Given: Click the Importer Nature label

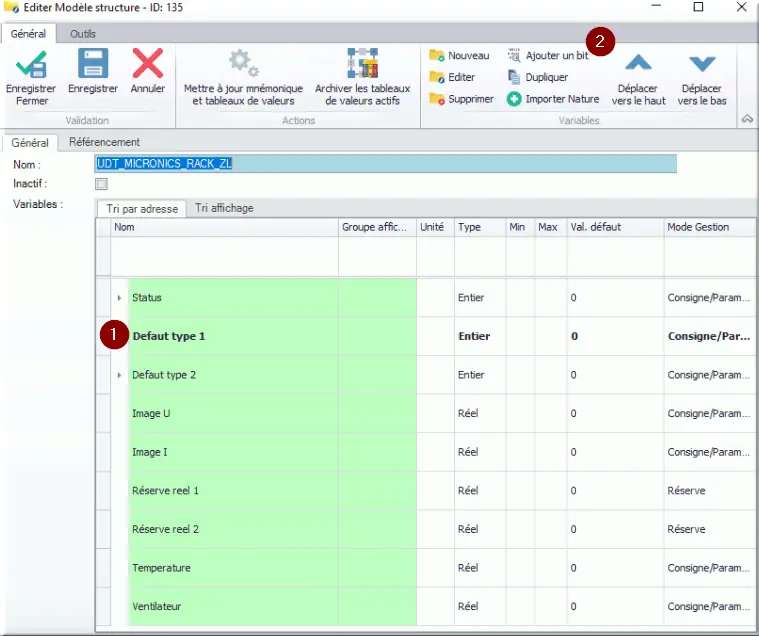Looking at the screenshot, I should 562,99.
